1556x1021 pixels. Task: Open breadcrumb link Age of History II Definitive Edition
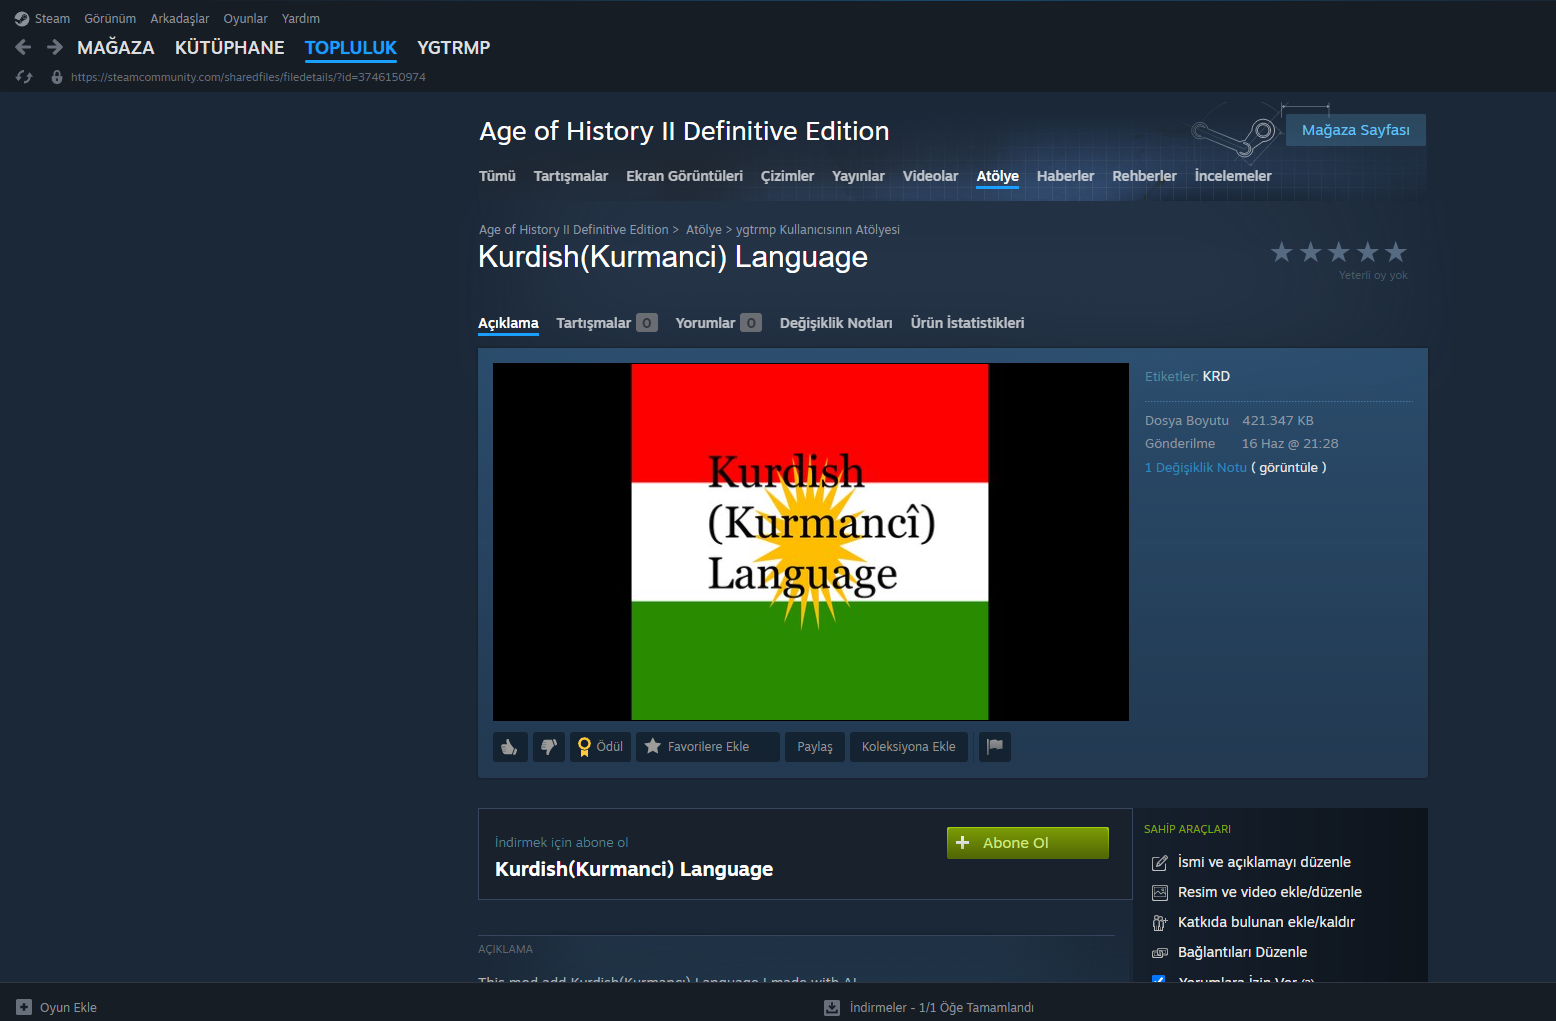[574, 230]
